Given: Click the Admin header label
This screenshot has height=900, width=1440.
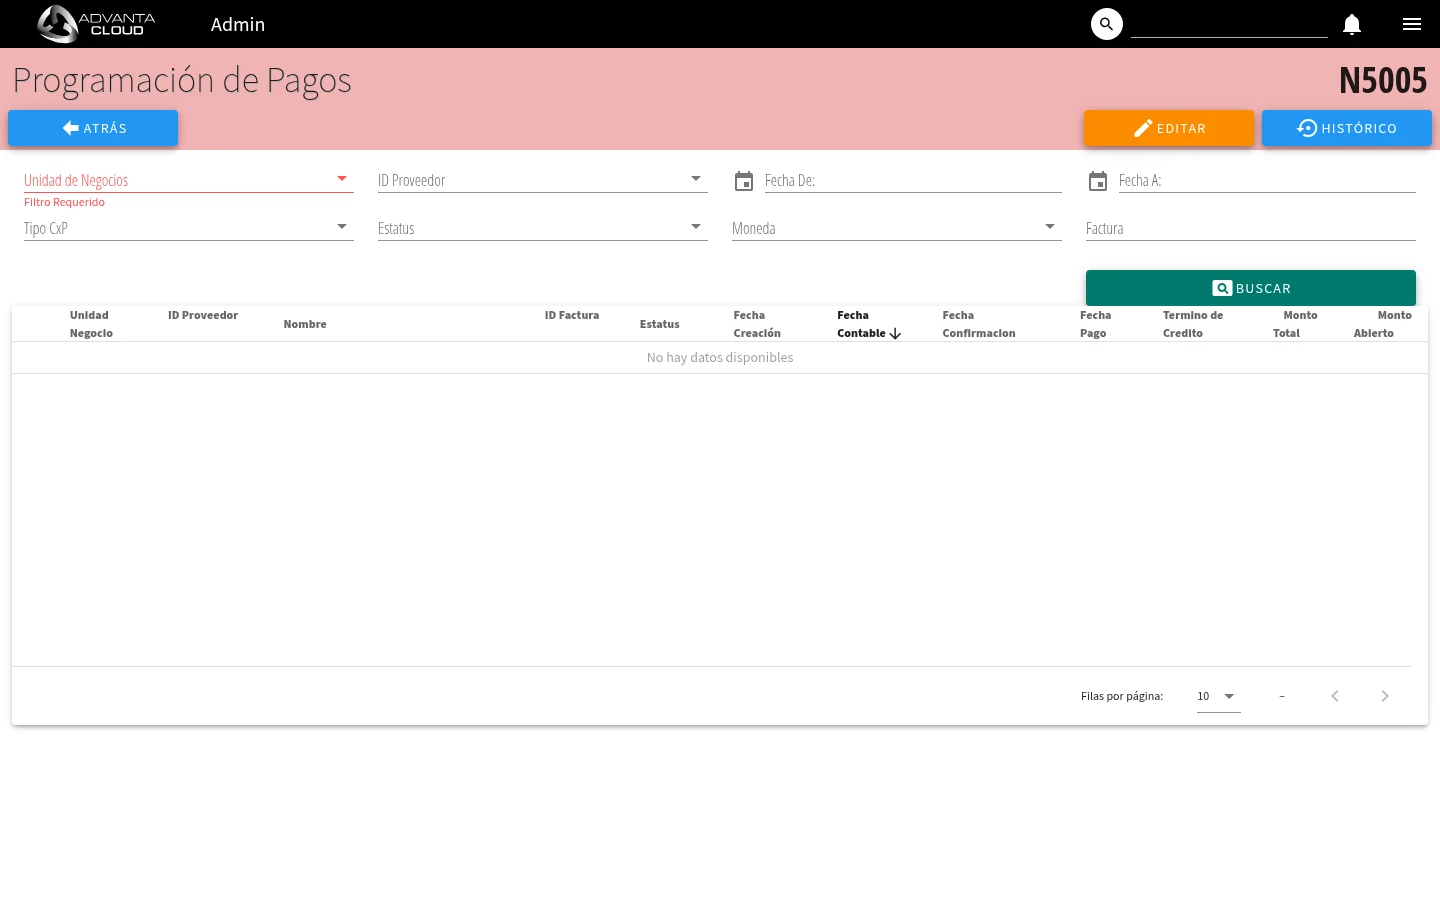Looking at the screenshot, I should click(x=238, y=24).
